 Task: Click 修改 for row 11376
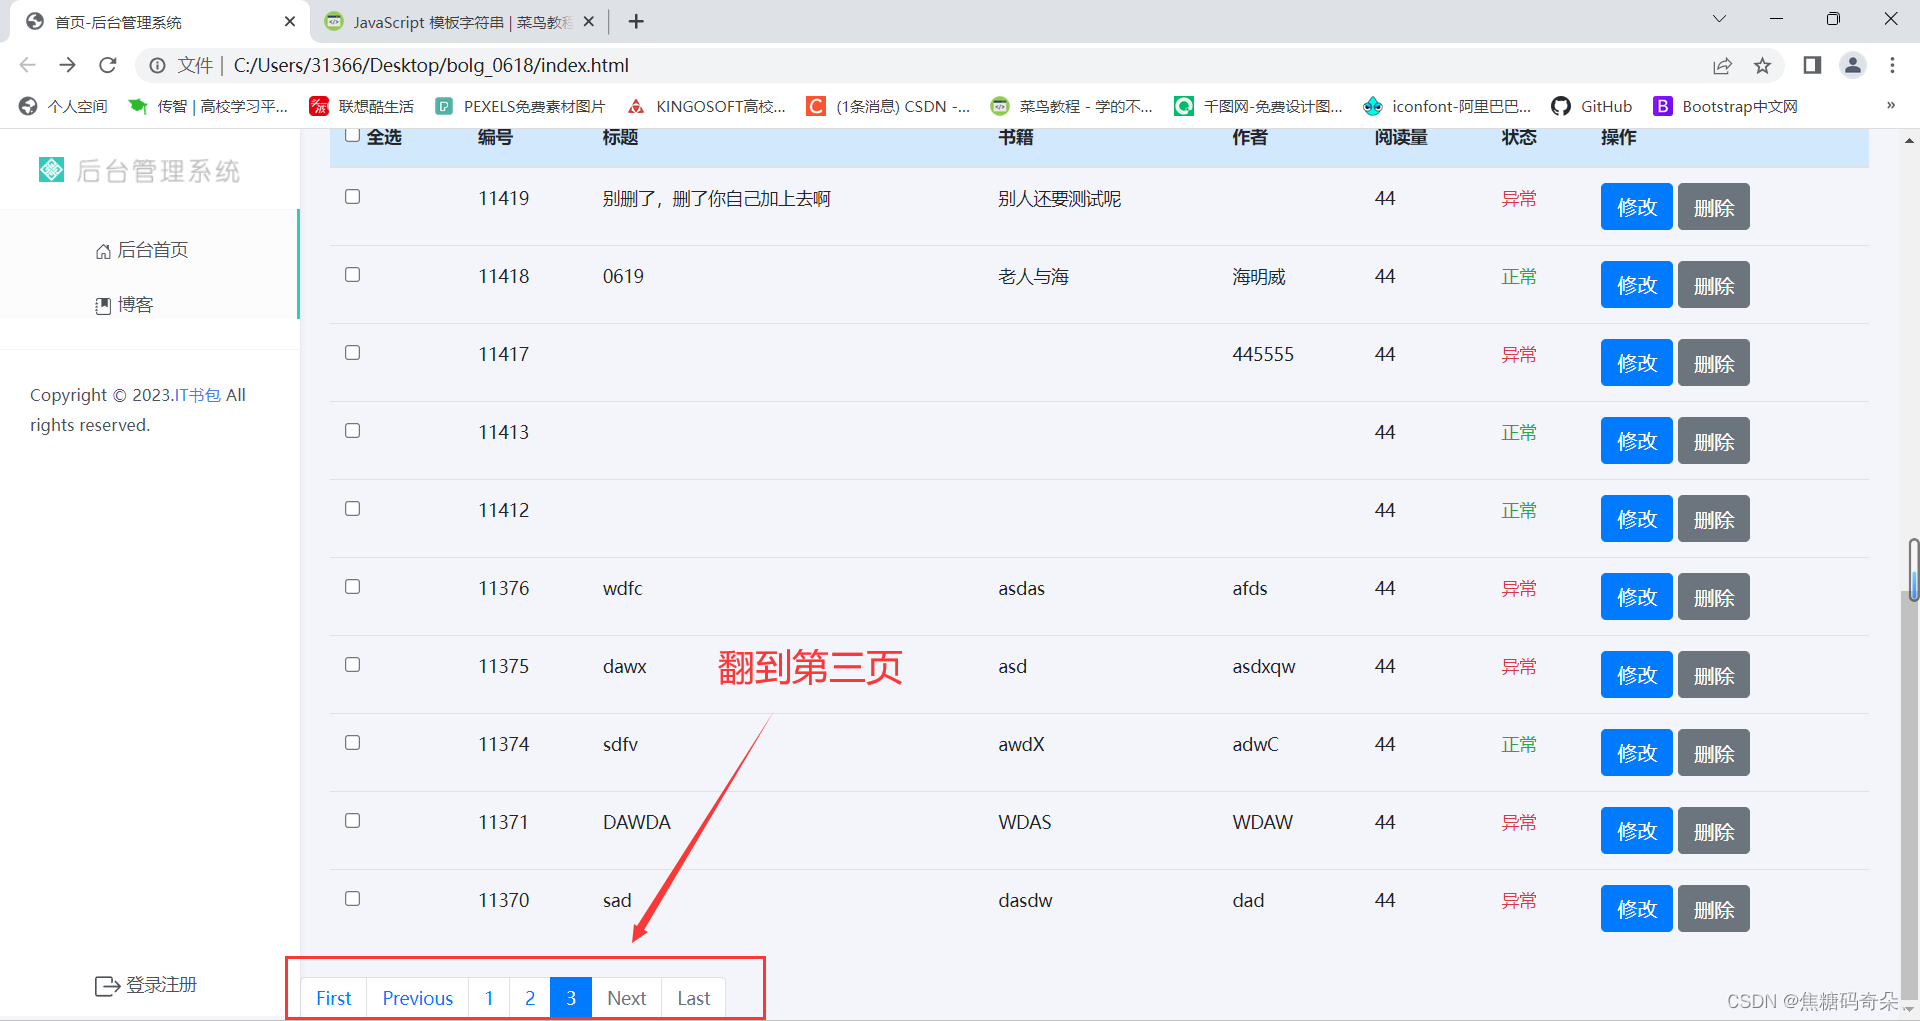(1636, 597)
